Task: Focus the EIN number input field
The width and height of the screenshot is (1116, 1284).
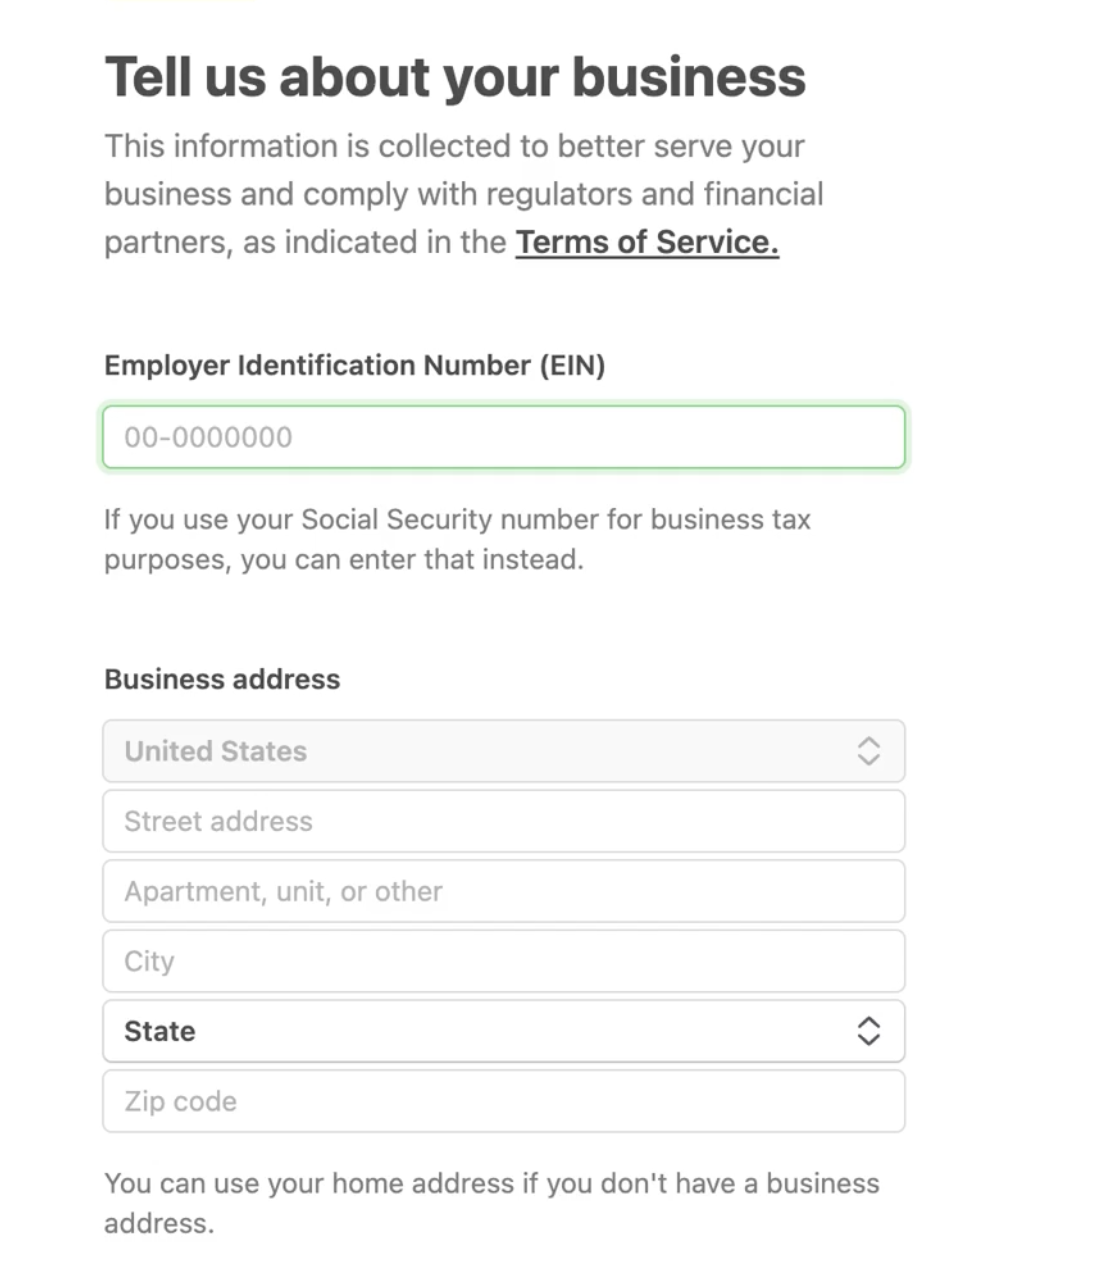Action: coord(504,437)
